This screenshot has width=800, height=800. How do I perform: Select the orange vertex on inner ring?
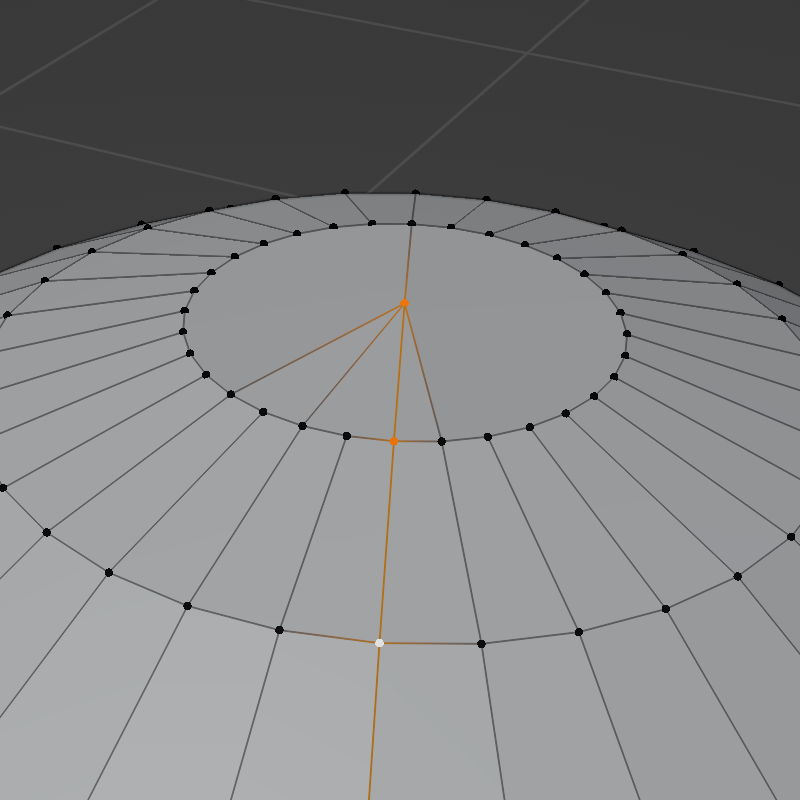pyautogui.click(x=393, y=441)
